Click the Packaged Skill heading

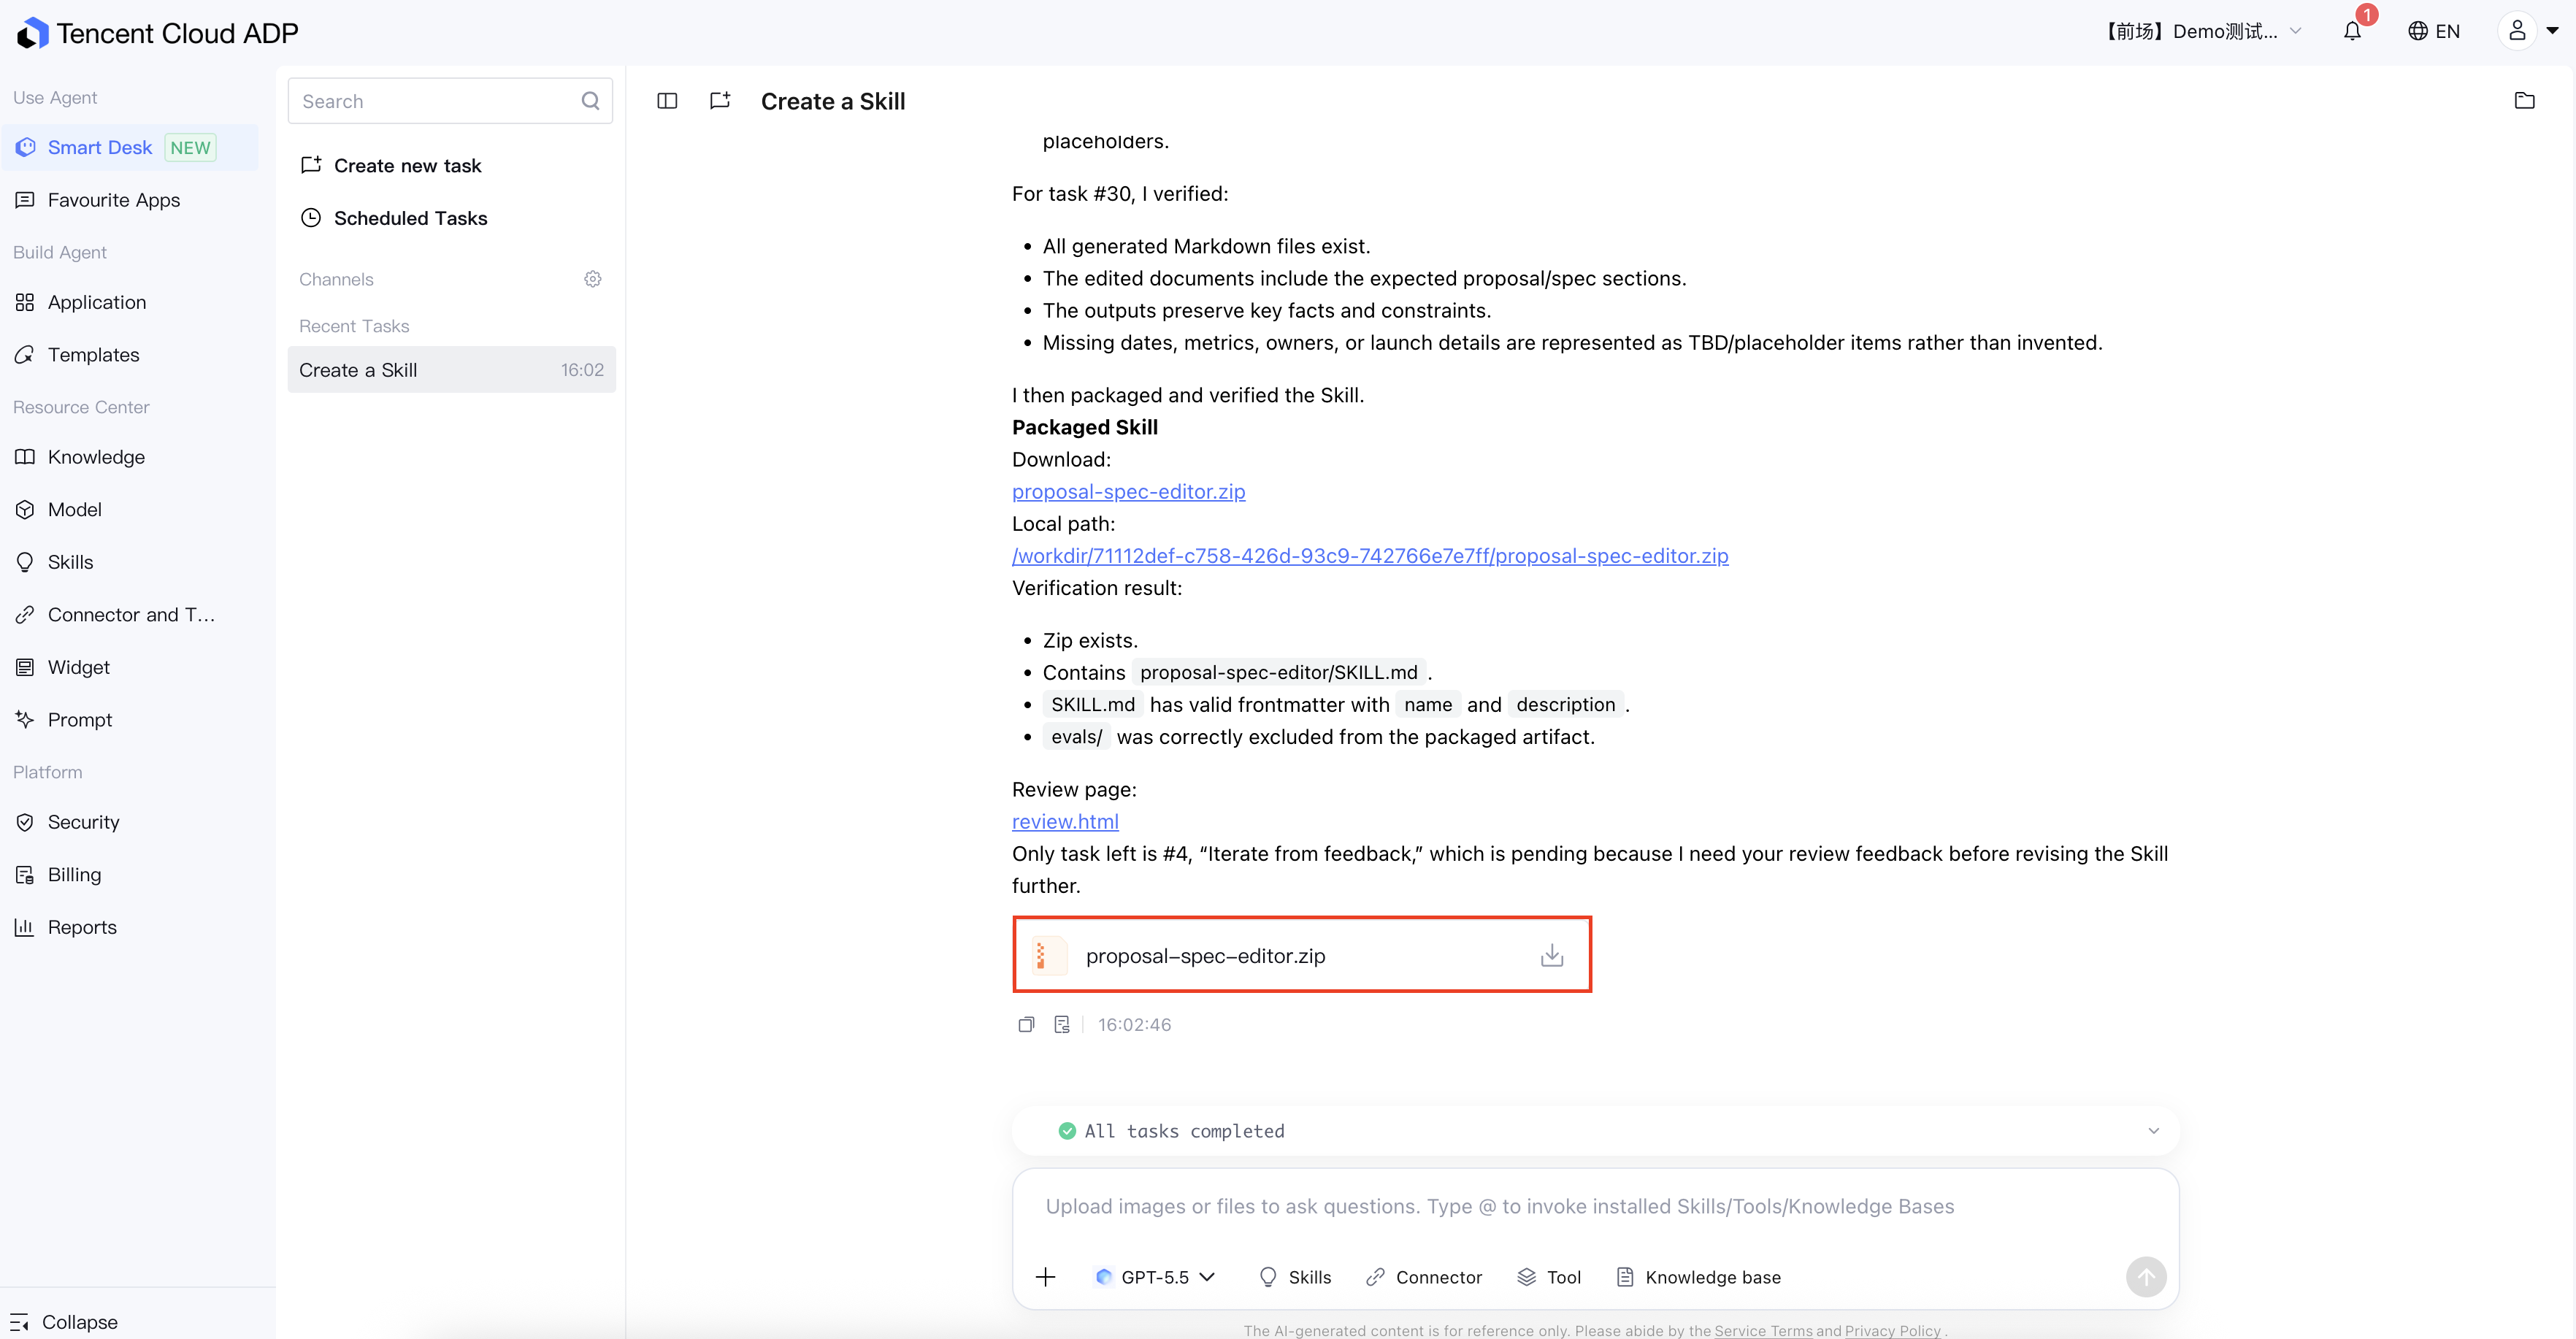(x=1085, y=428)
